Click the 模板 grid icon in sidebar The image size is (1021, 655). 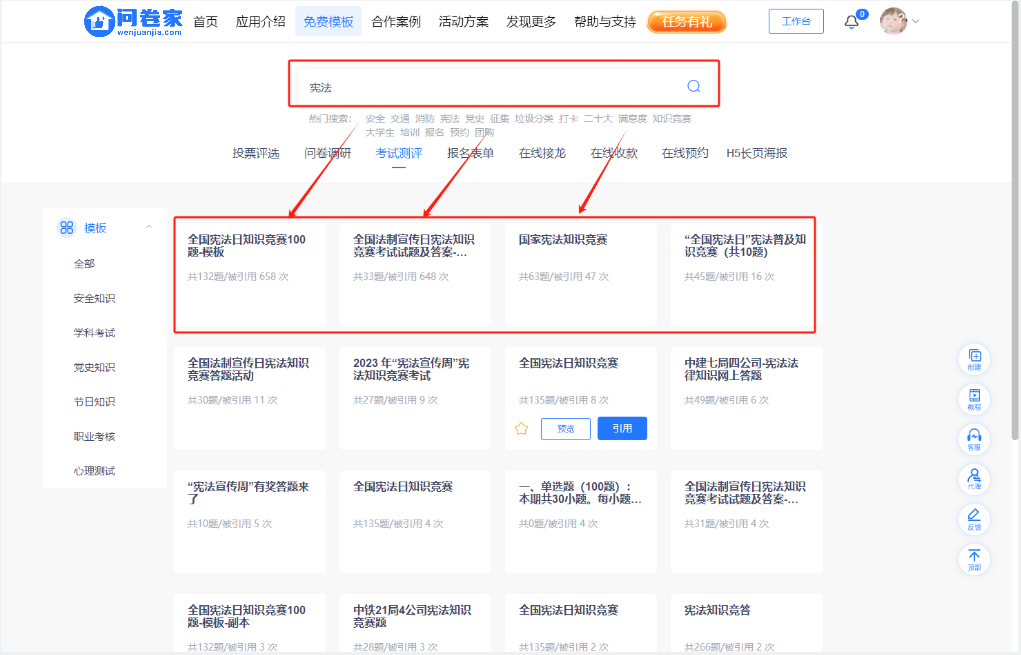pyautogui.click(x=66, y=227)
